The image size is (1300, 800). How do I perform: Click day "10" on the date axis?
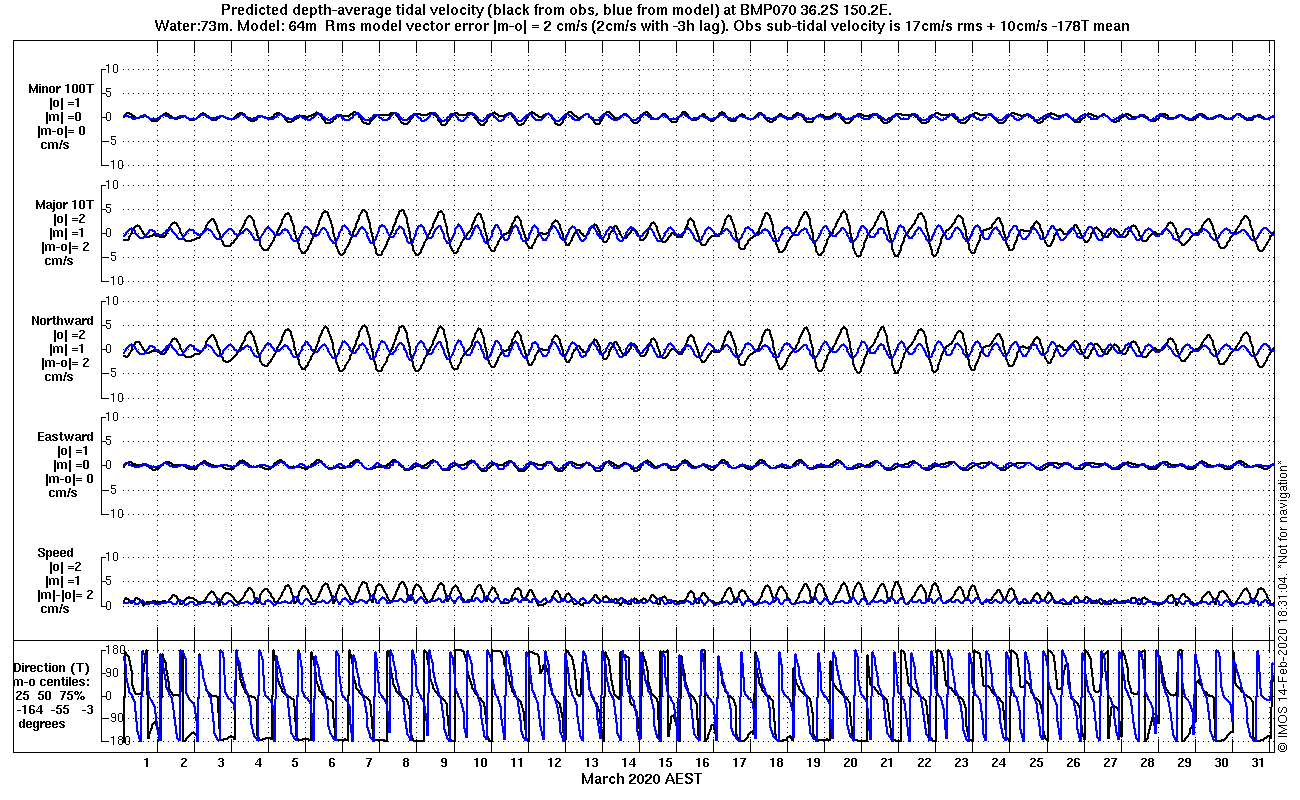[x=480, y=763]
